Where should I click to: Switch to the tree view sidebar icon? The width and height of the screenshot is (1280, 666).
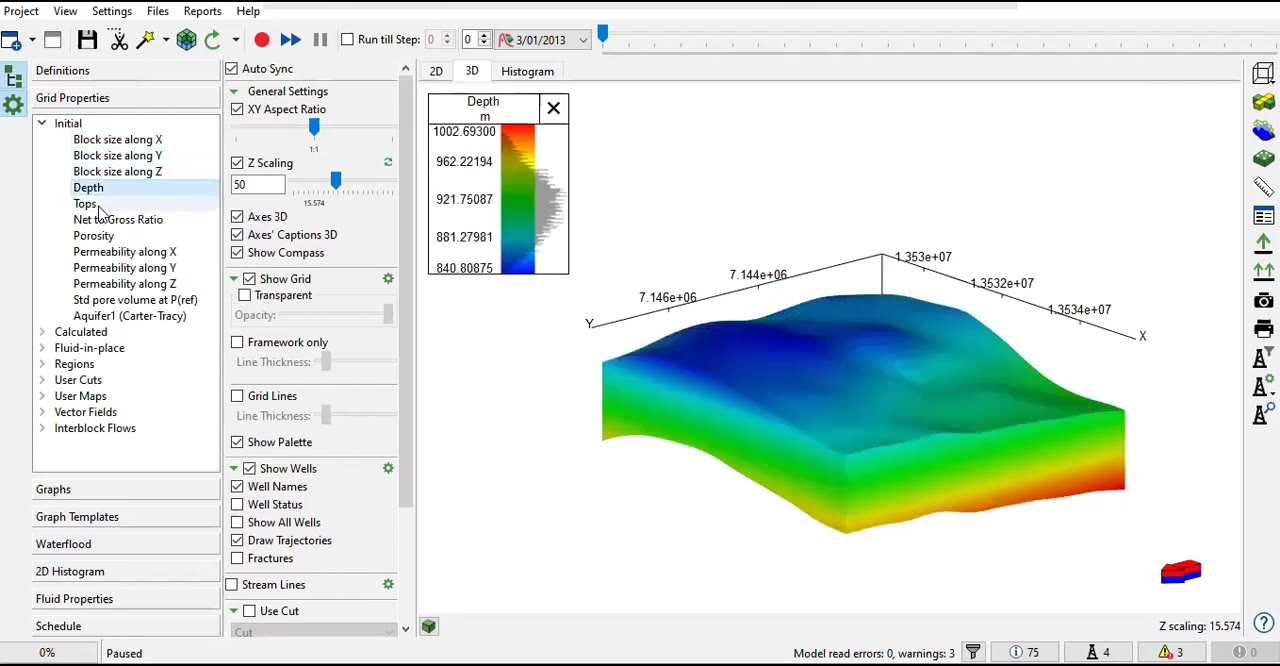(13, 77)
